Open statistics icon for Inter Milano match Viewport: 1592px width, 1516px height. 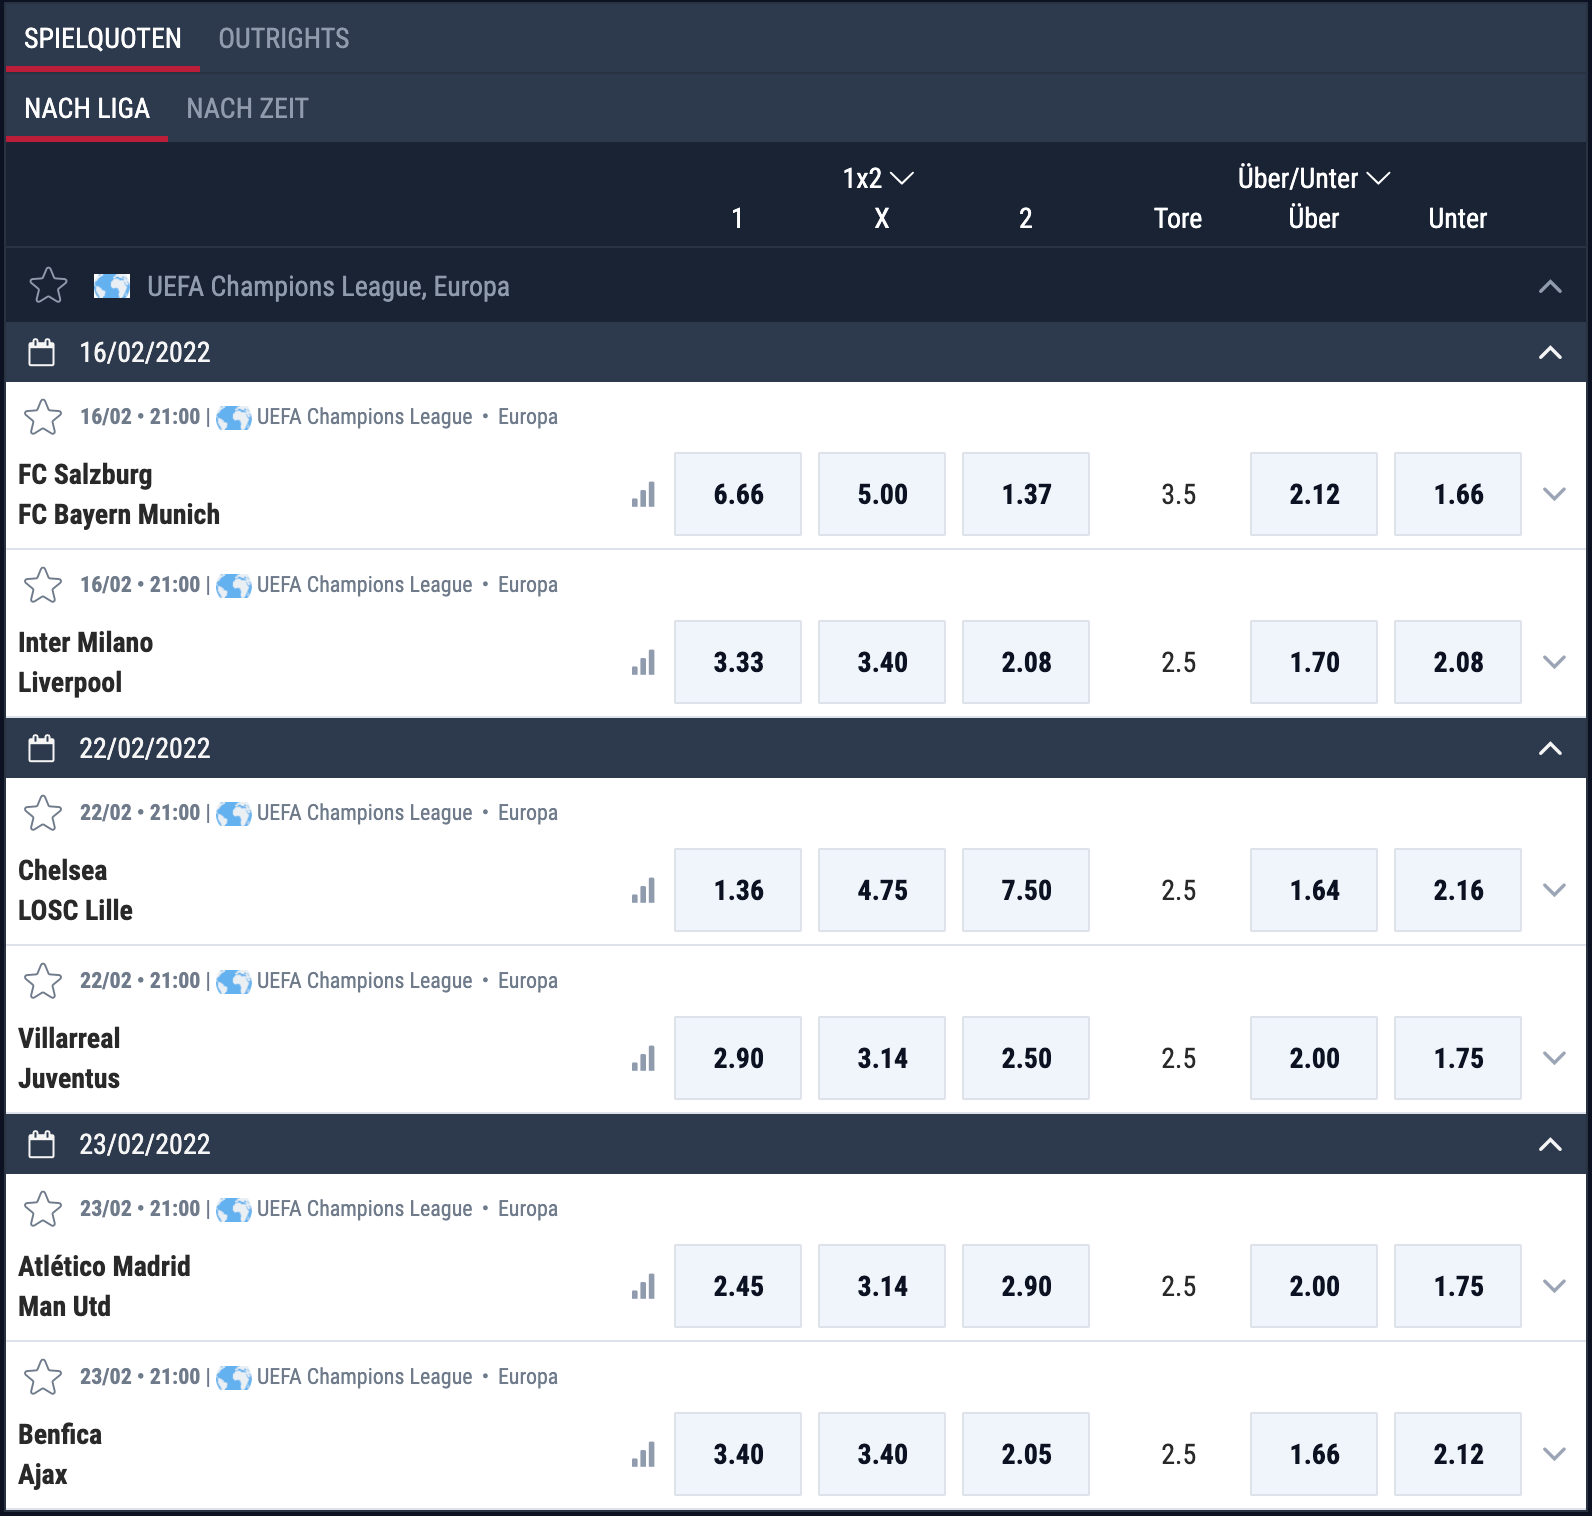[x=643, y=662]
